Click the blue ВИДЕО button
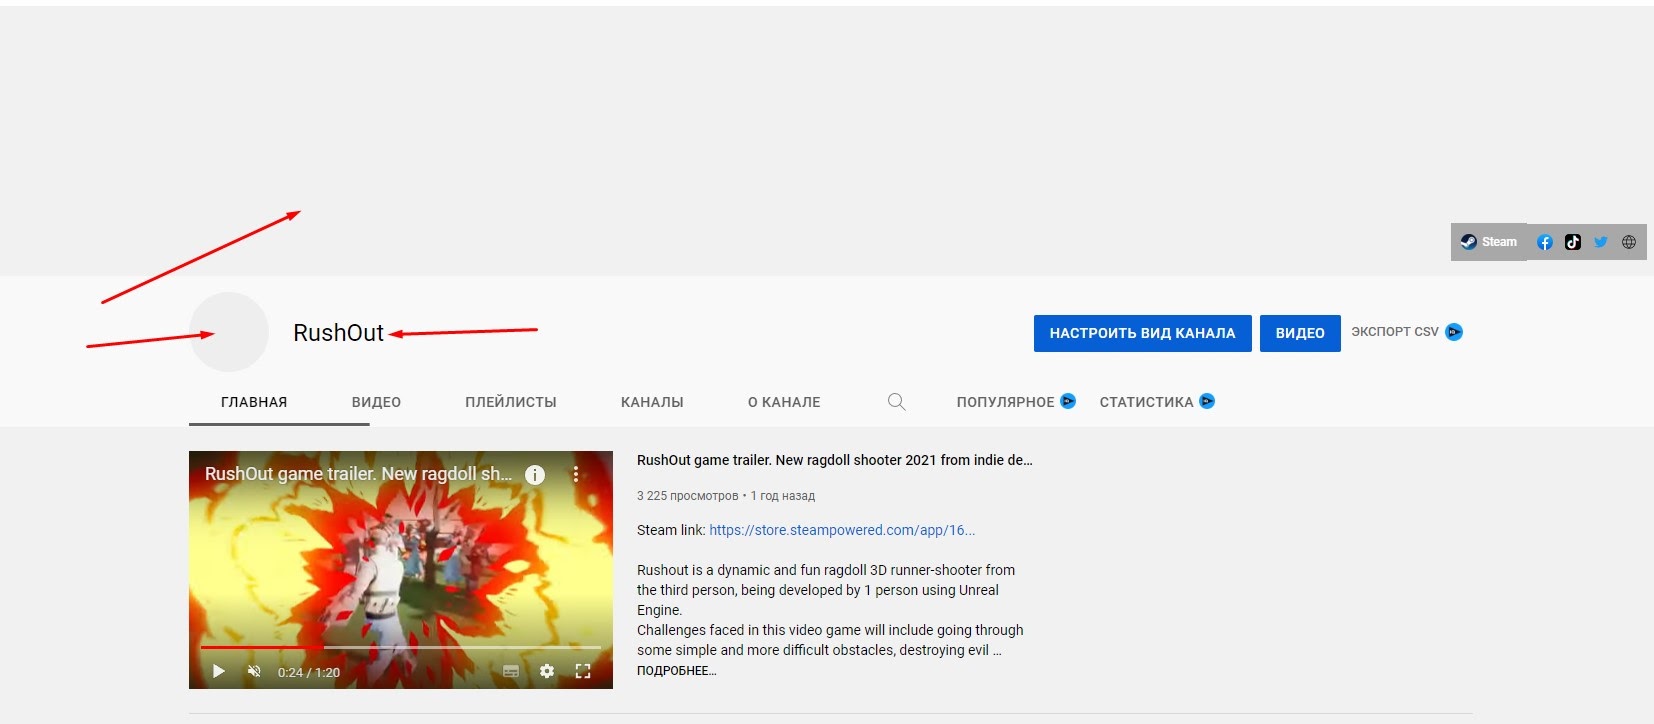 [1300, 333]
